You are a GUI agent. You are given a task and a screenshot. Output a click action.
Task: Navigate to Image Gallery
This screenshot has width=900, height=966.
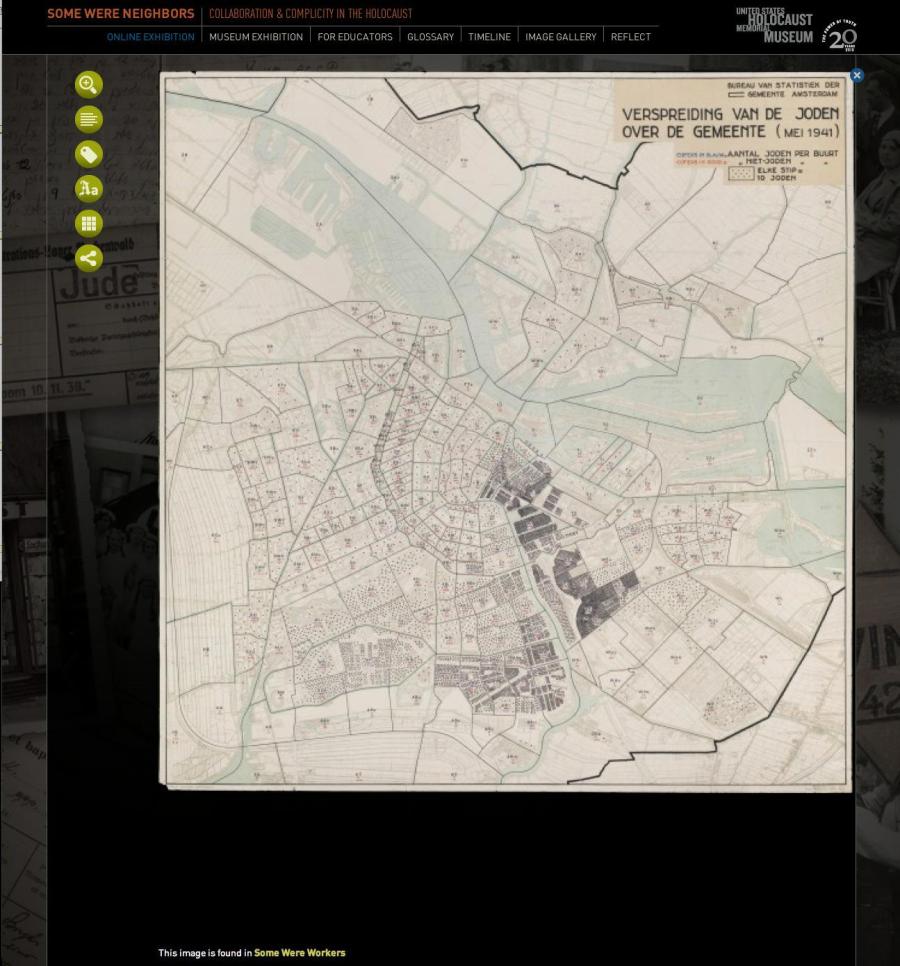(560, 37)
